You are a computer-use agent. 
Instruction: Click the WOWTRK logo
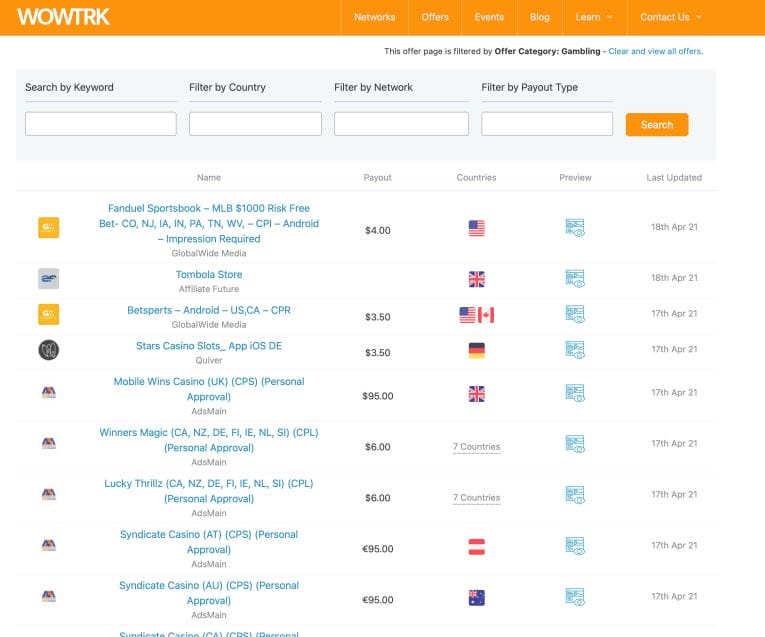click(63, 17)
